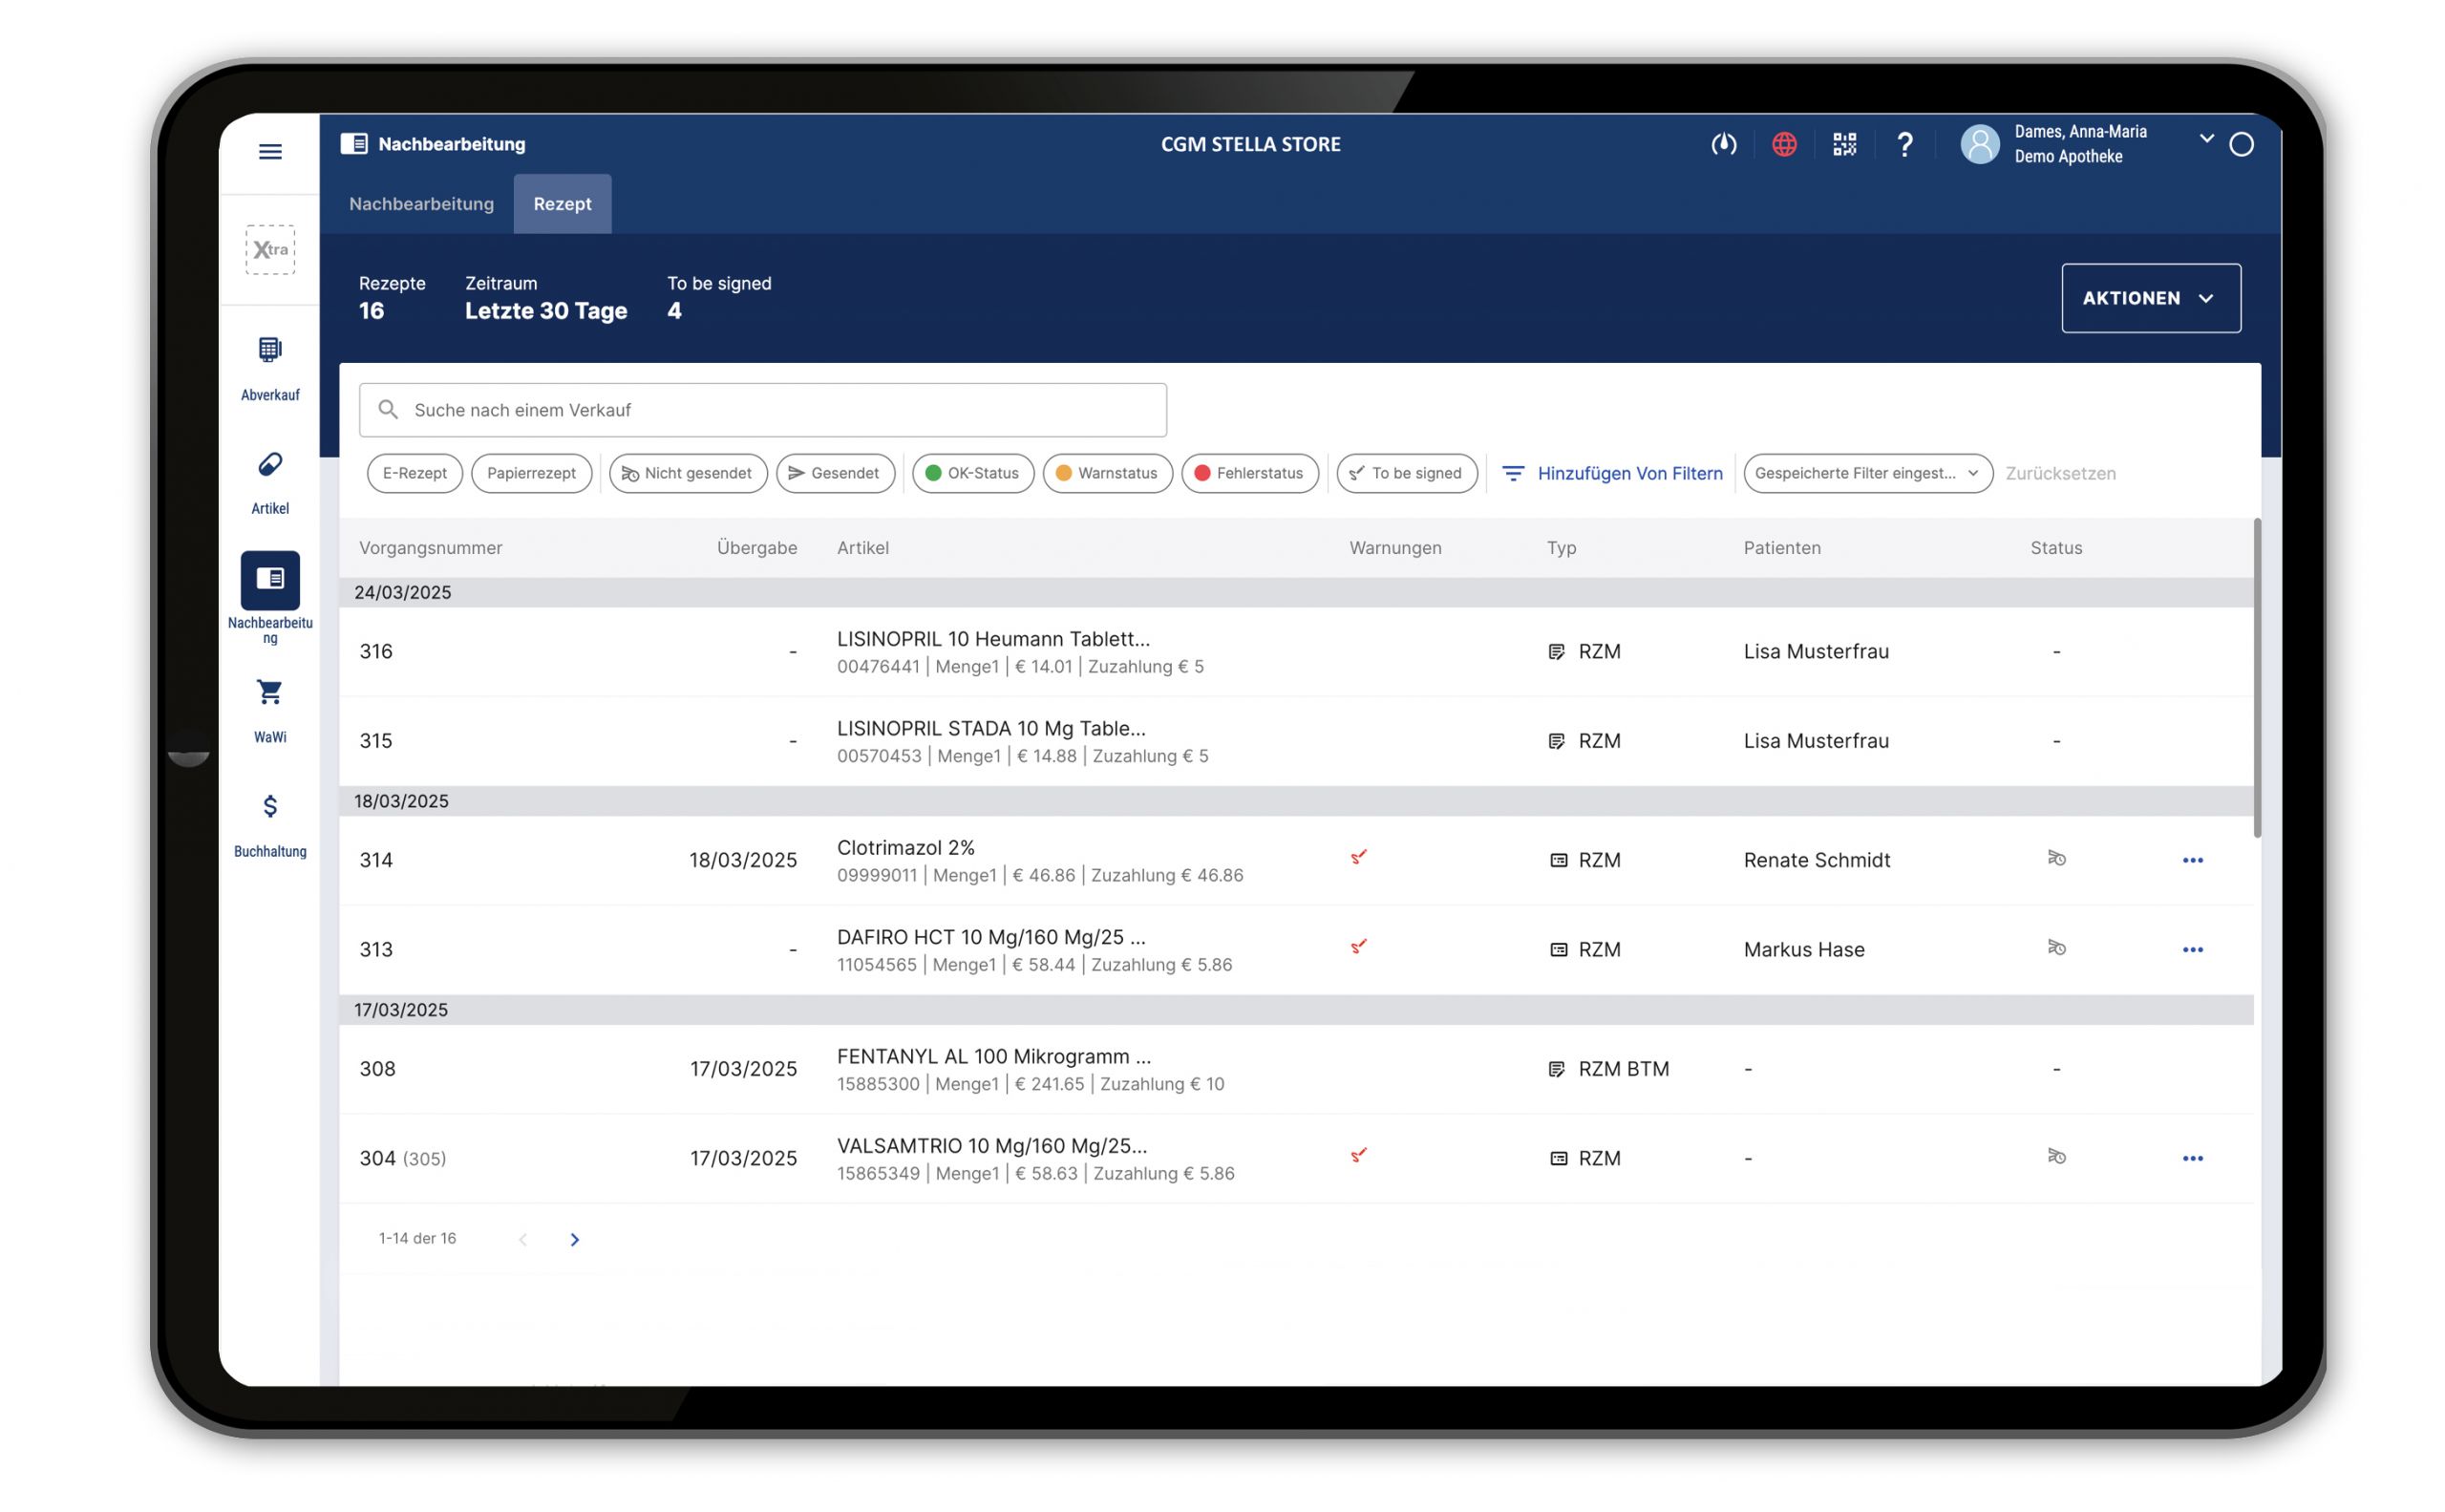Click the circle icon beside user menu

click(x=2241, y=145)
